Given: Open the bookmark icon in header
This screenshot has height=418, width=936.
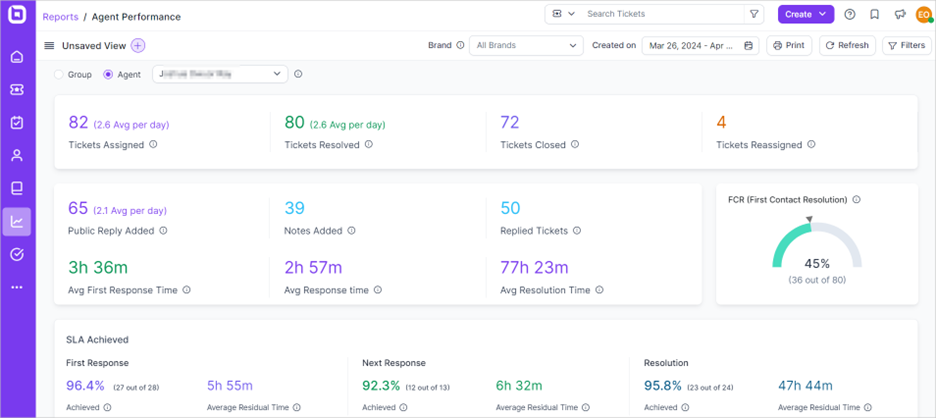Looking at the screenshot, I should (x=875, y=15).
